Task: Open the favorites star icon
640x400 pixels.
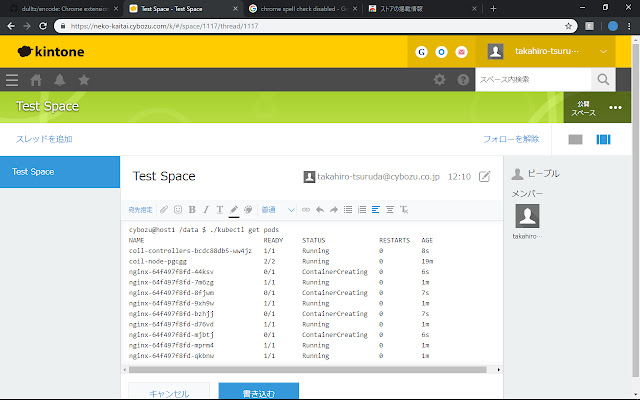Action: [x=84, y=80]
